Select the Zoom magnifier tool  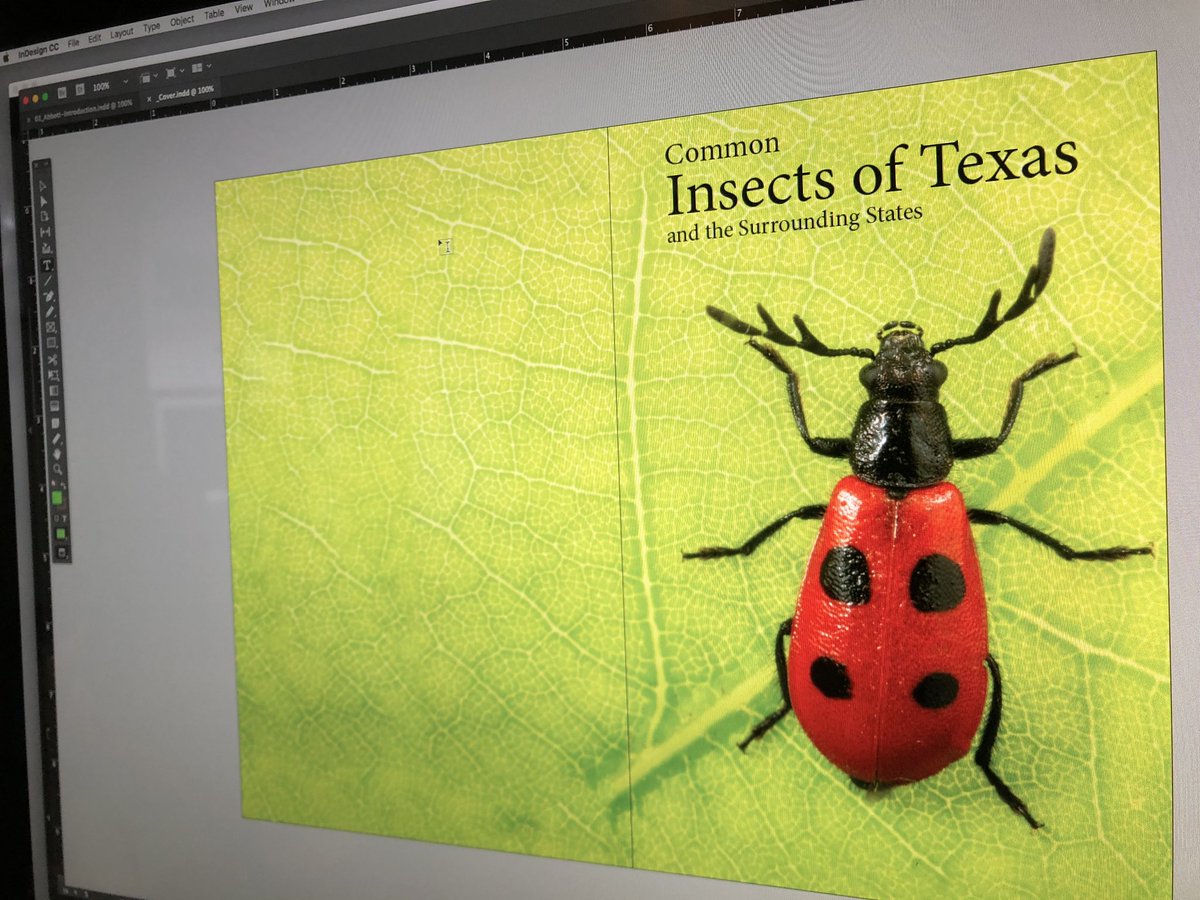coord(57,468)
